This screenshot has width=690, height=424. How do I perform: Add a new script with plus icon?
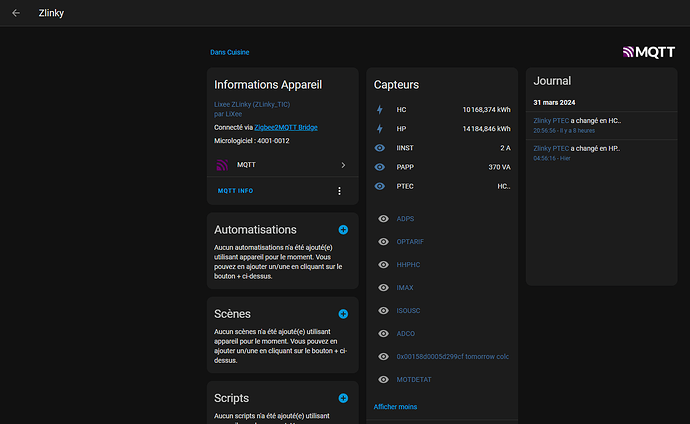343,398
